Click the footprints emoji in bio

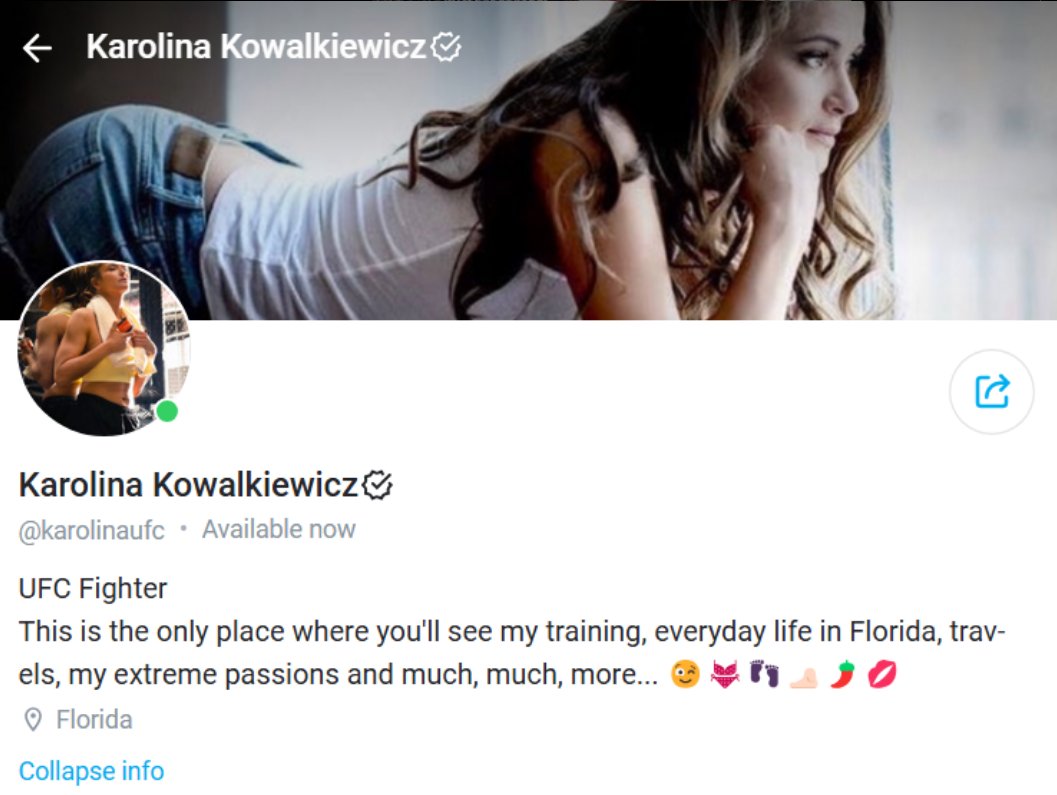(x=764, y=674)
